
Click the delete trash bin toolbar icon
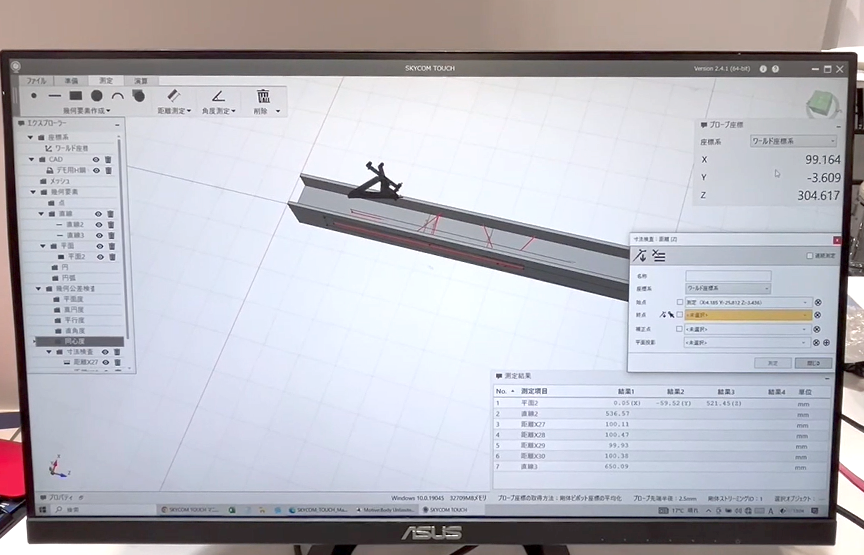pos(263,96)
